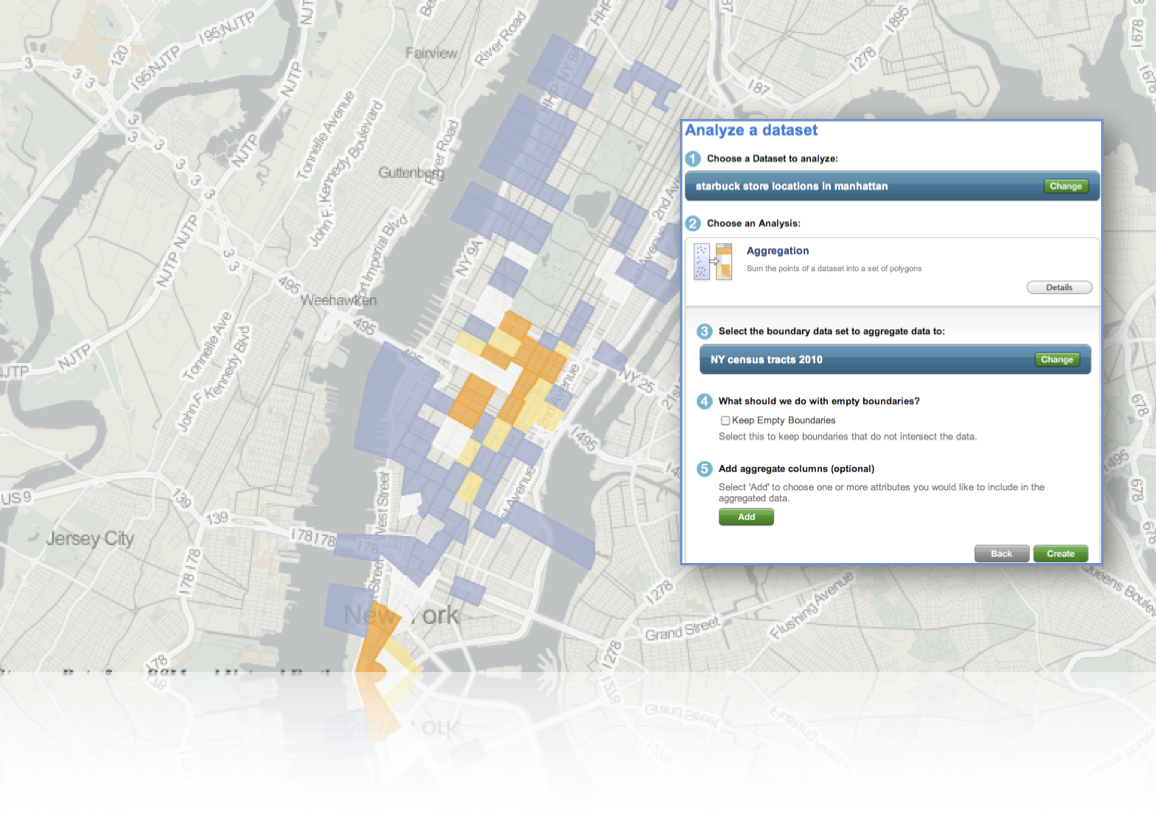Click the Jersey City map label
Screen dimensions: 1156x823
click(89, 538)
